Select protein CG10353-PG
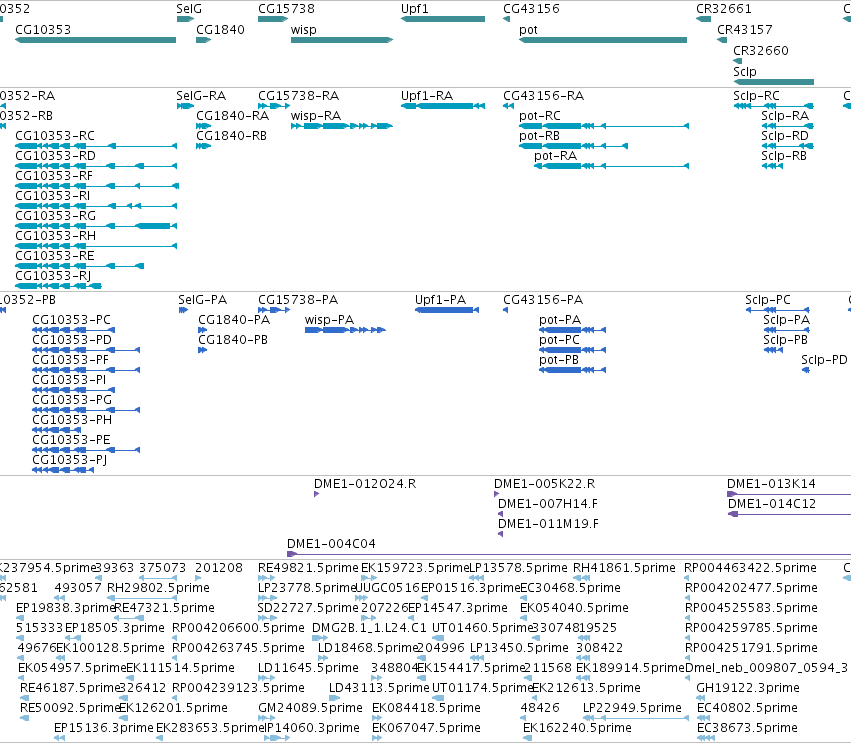The image size is (851, 743). coord(86,410)
